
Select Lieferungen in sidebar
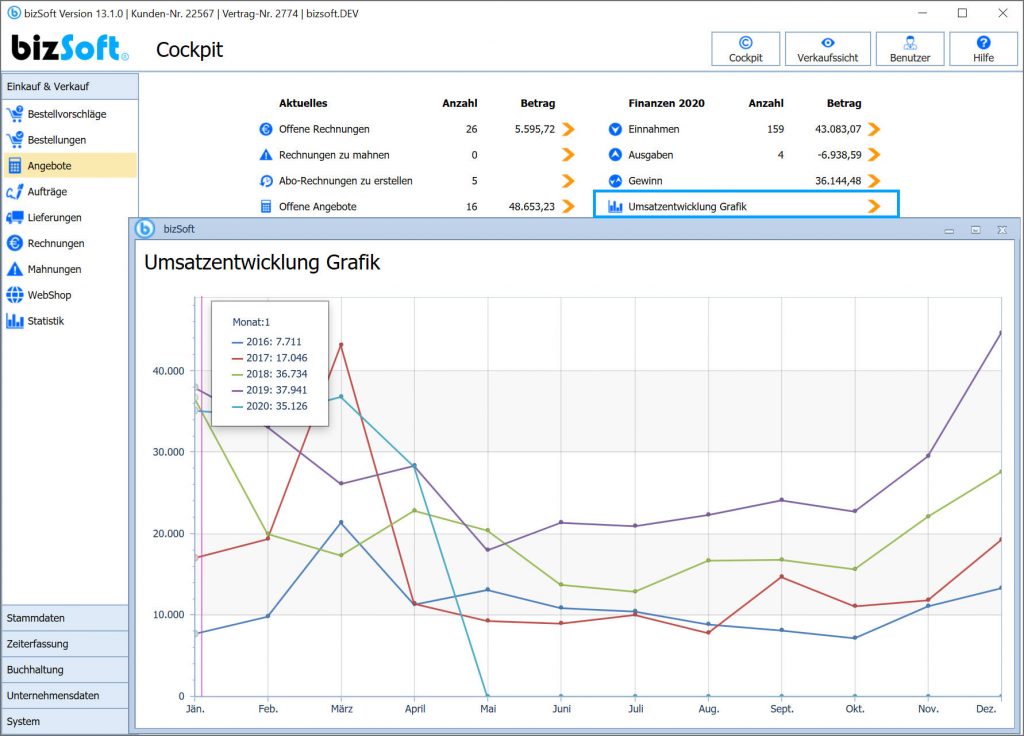[69, 217]
